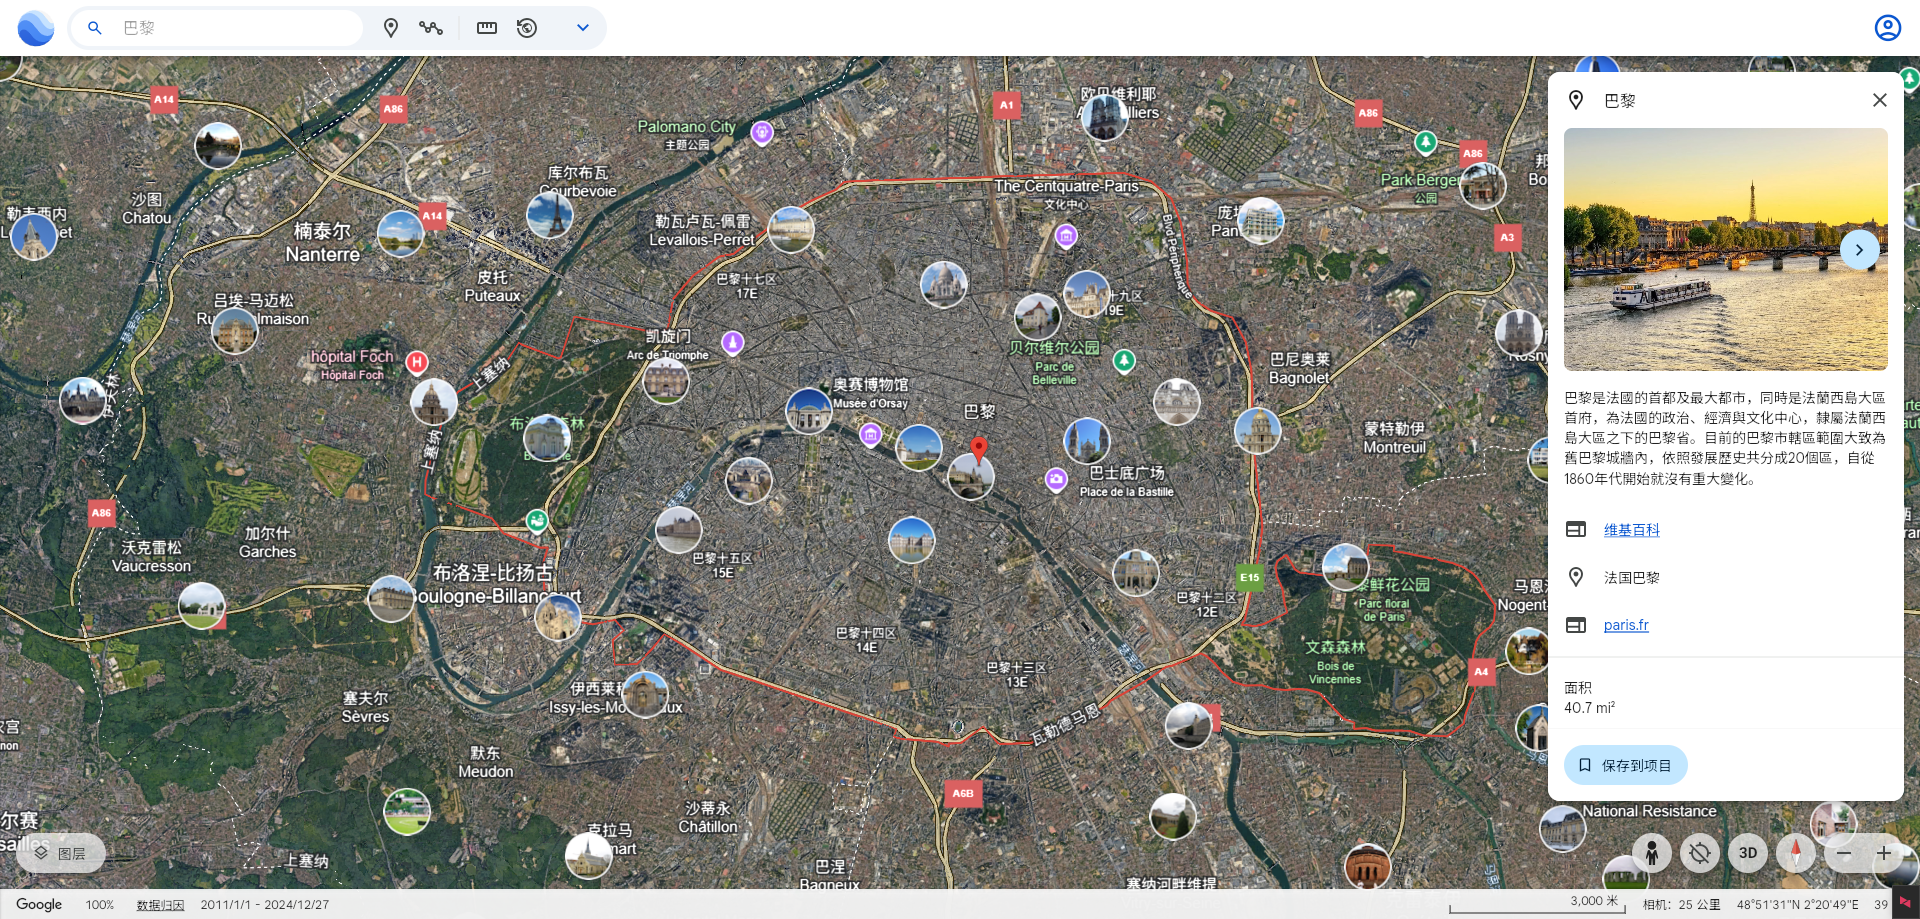The height and width of the screenshot is (919, 1920).
Task: Click the compass to reset north
Action: pos(1796,853)
